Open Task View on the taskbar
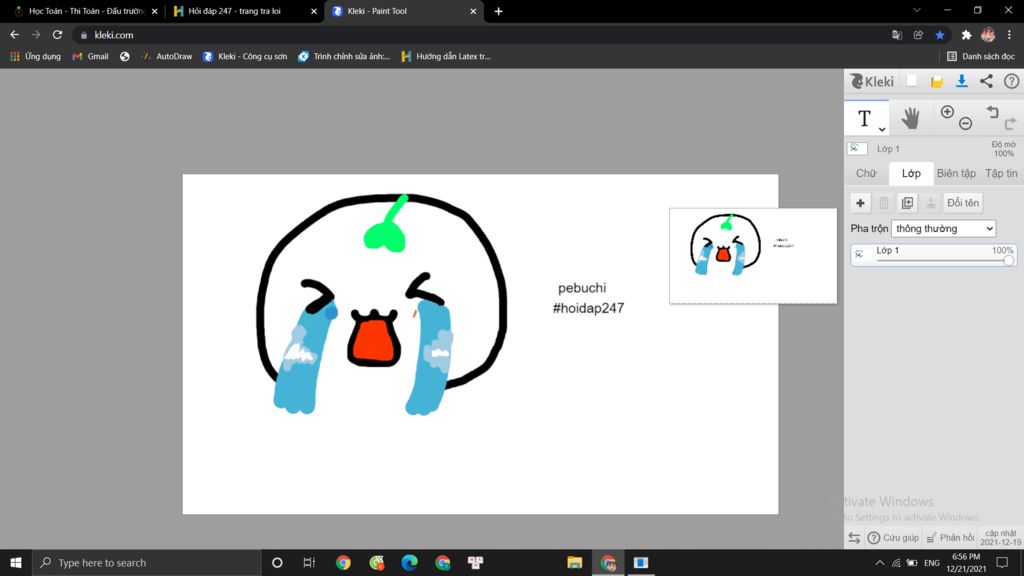 coord(310,562)
